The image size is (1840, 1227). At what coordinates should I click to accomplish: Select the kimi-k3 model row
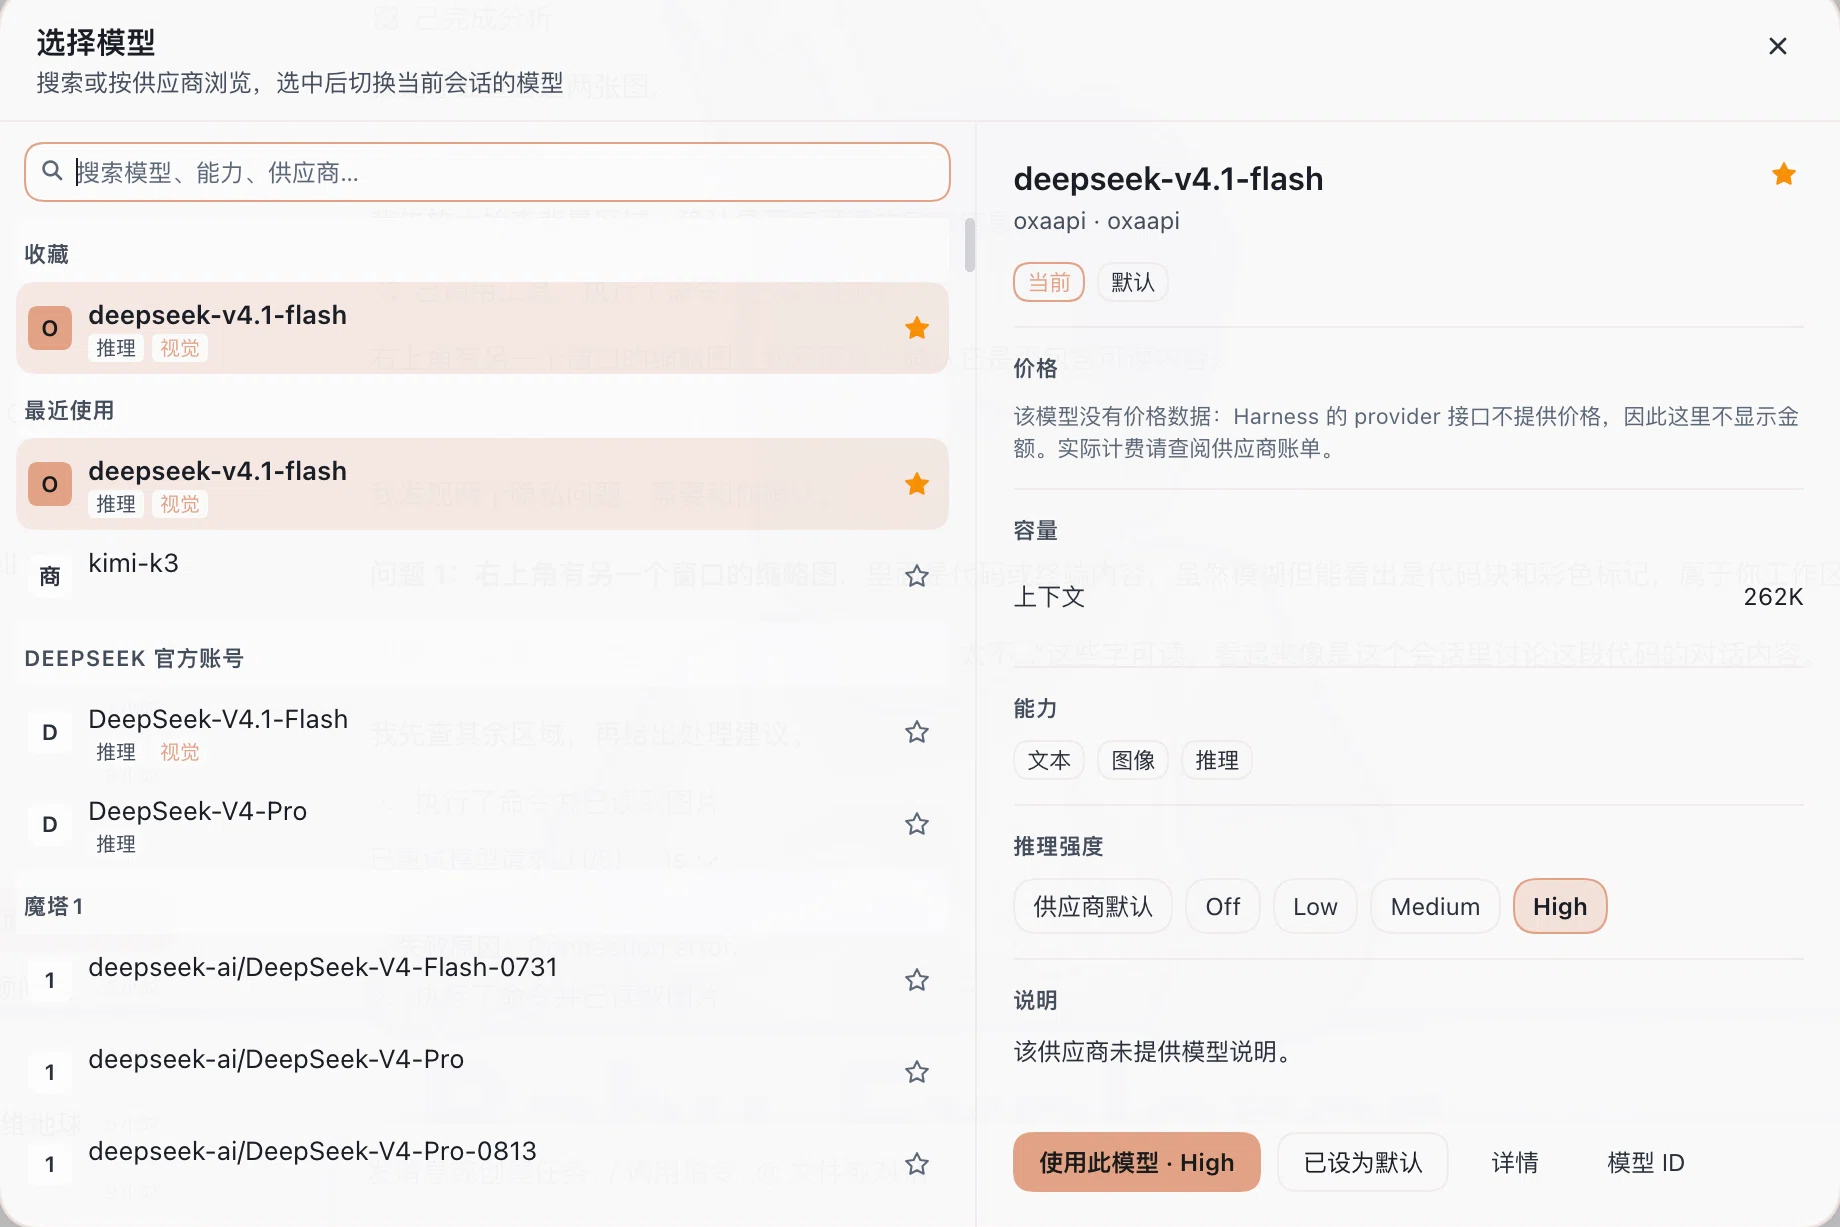click(x=482, y=576)
